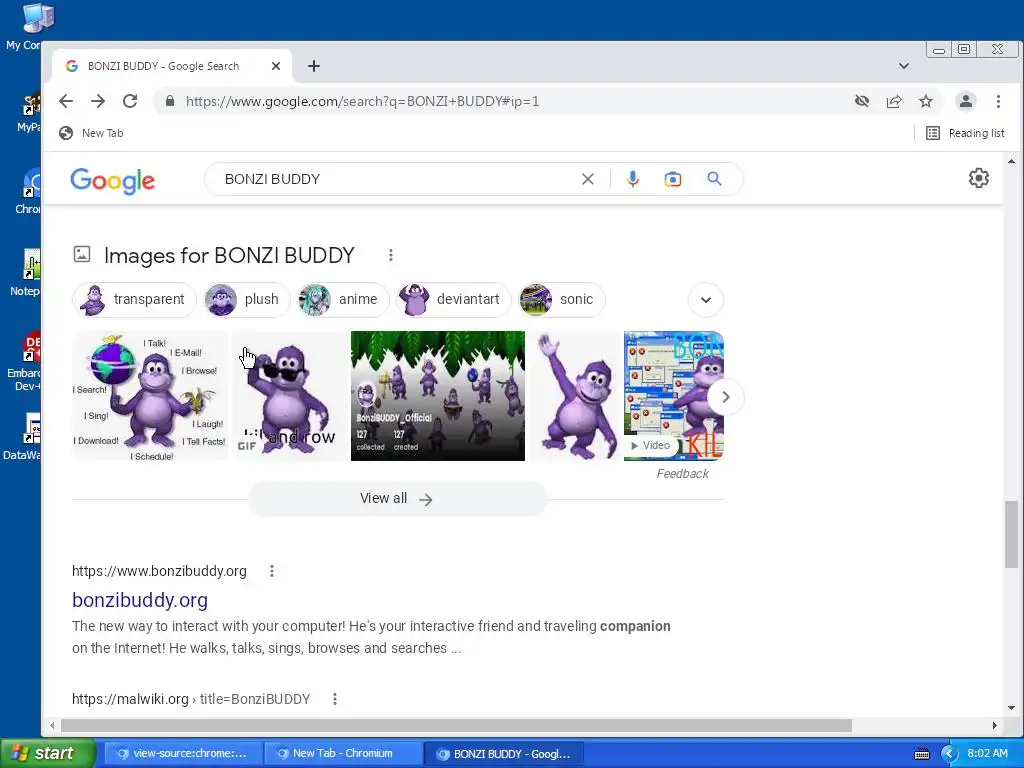The image size is (1024, 768).
Task: Filter images by transparent chip
Action: (x=135, y=300)
